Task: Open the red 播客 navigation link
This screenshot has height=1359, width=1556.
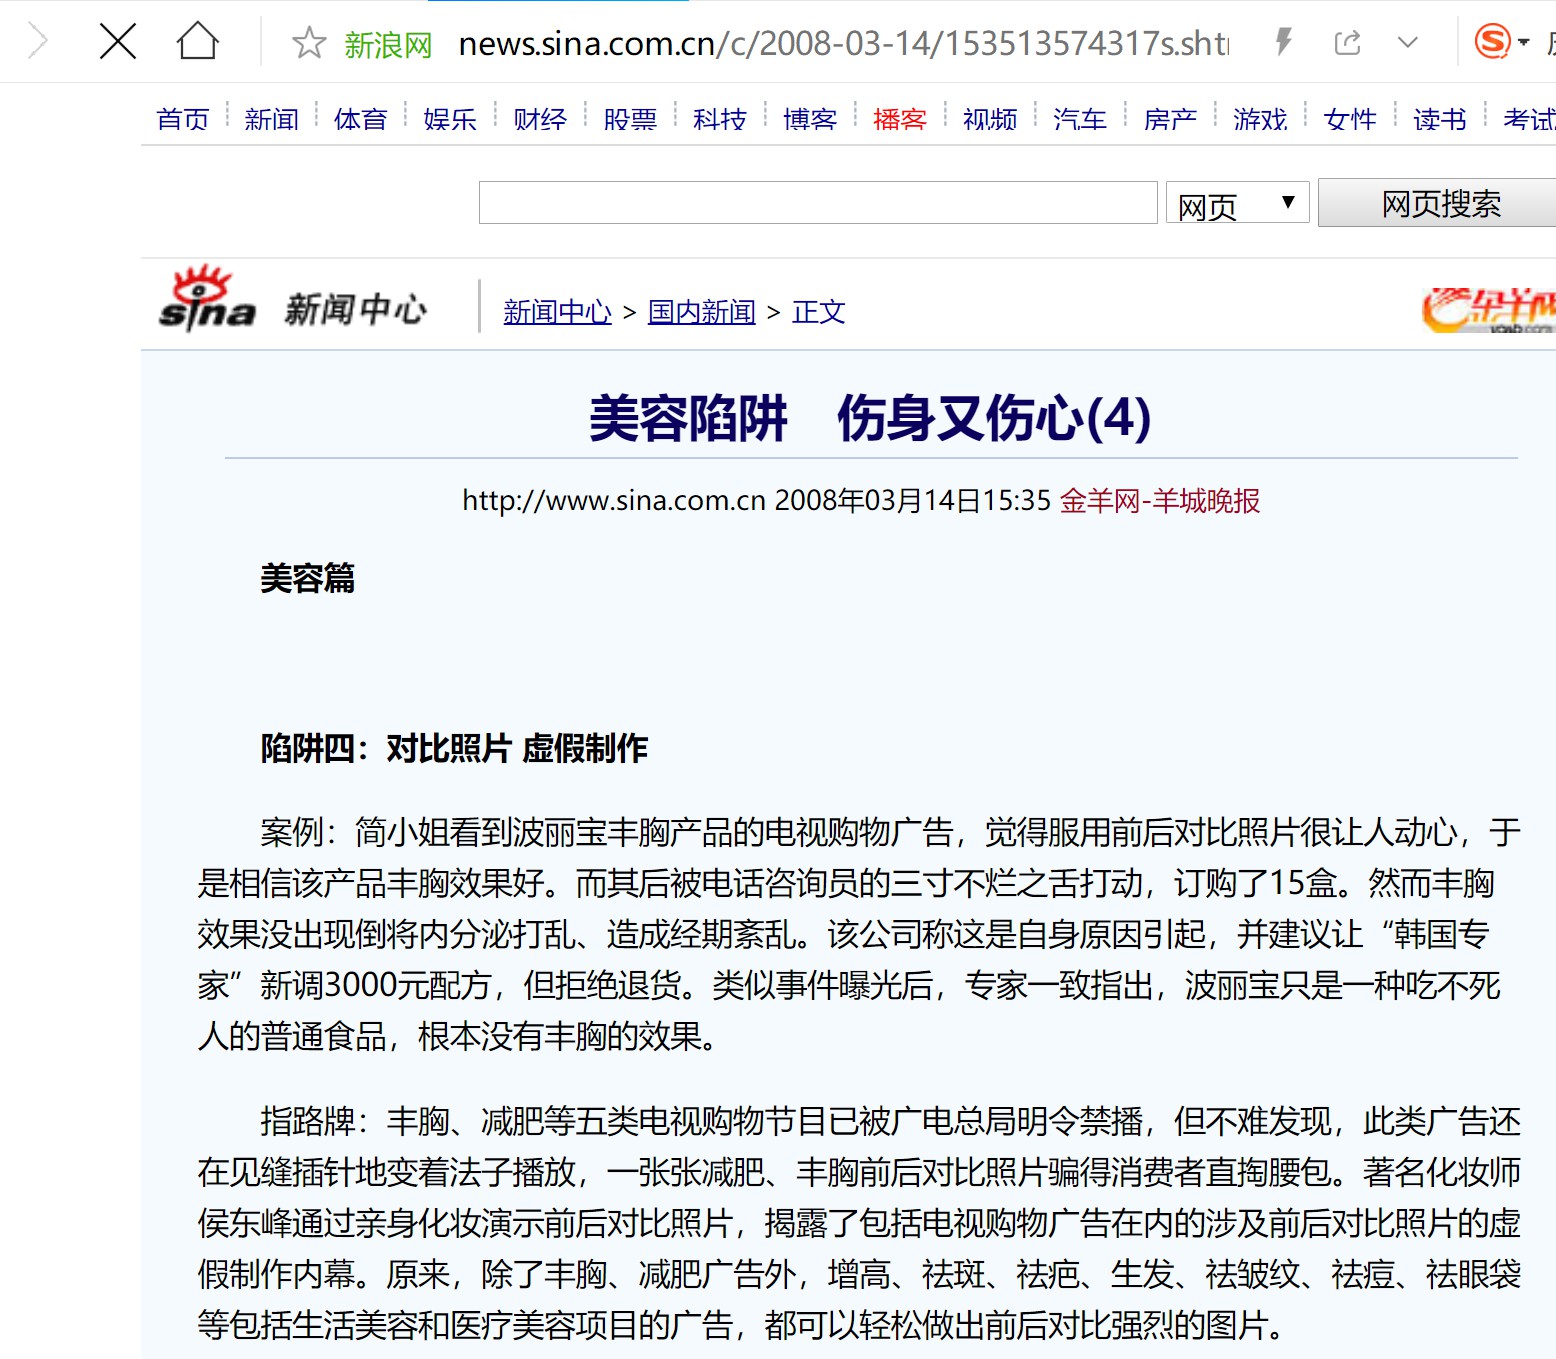Action: [x=900, y=120]
